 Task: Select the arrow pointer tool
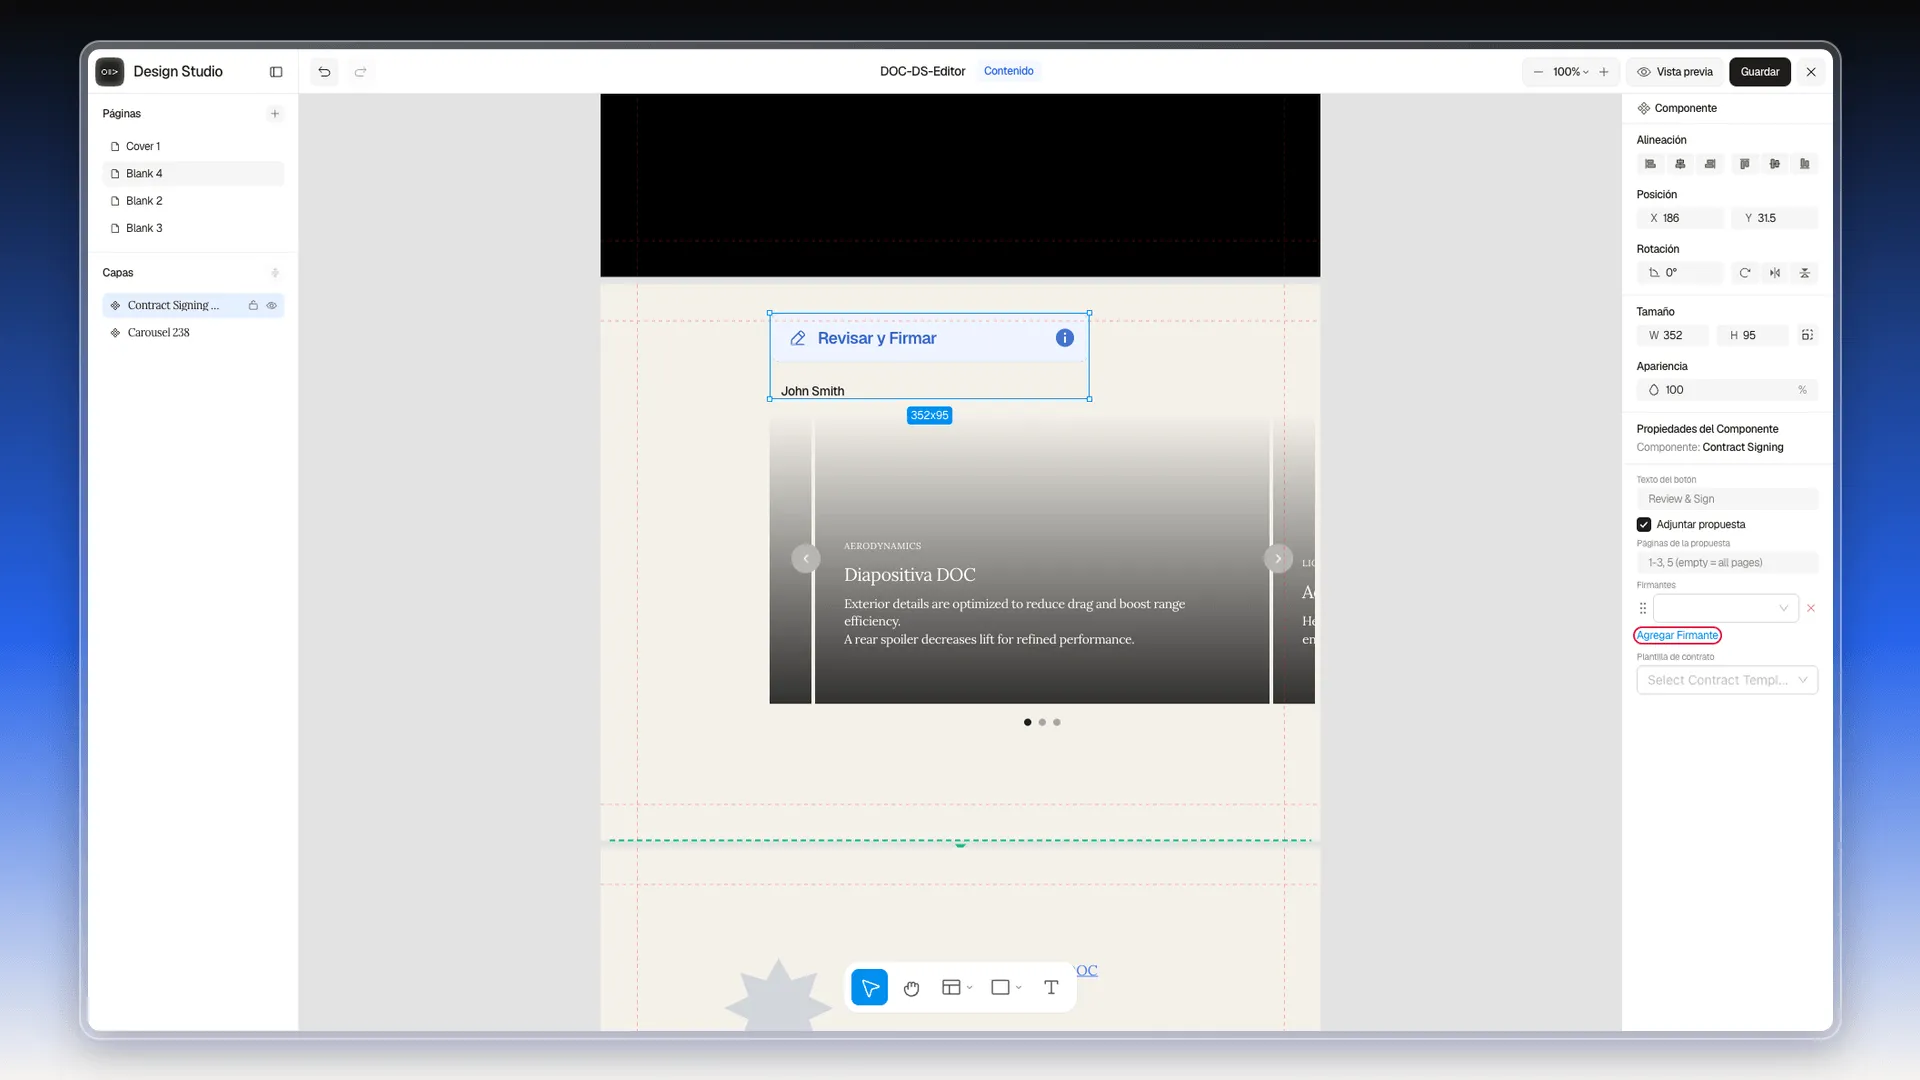tap(870, 988)
